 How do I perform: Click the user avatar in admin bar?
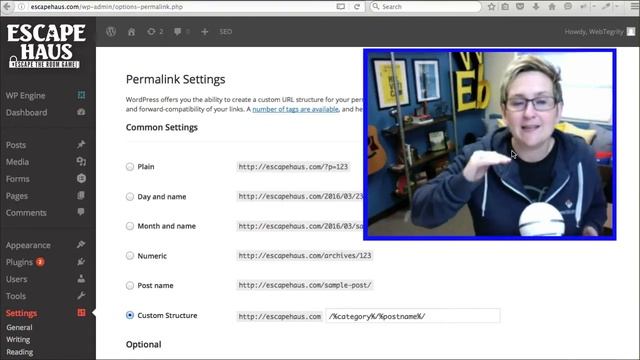point(631,31)
